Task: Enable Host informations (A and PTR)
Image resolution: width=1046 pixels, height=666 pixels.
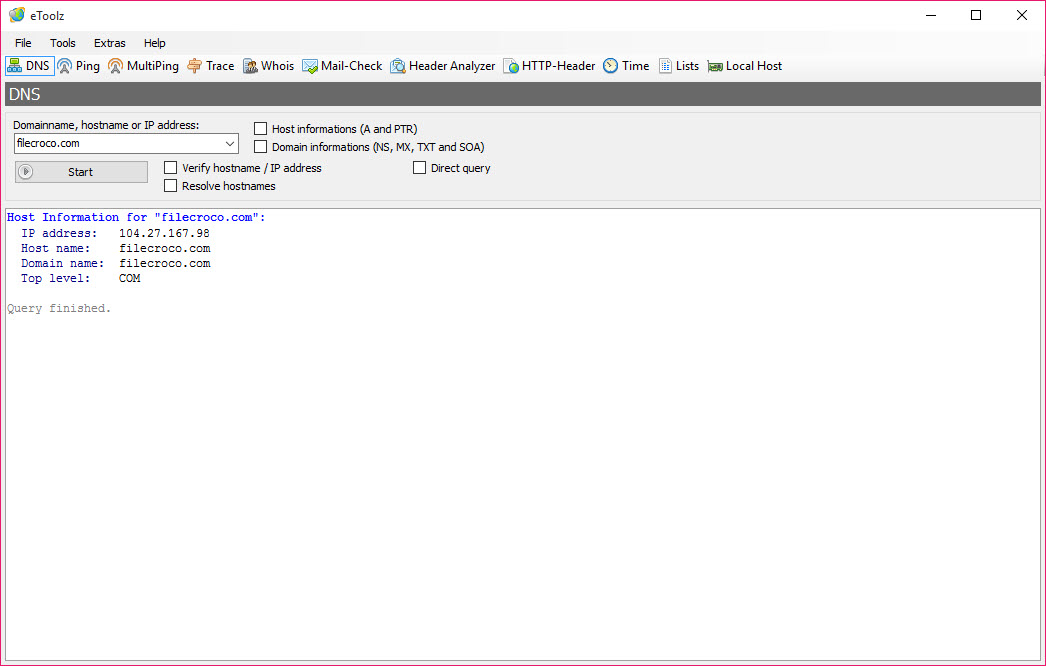Action: click(261, 129)
